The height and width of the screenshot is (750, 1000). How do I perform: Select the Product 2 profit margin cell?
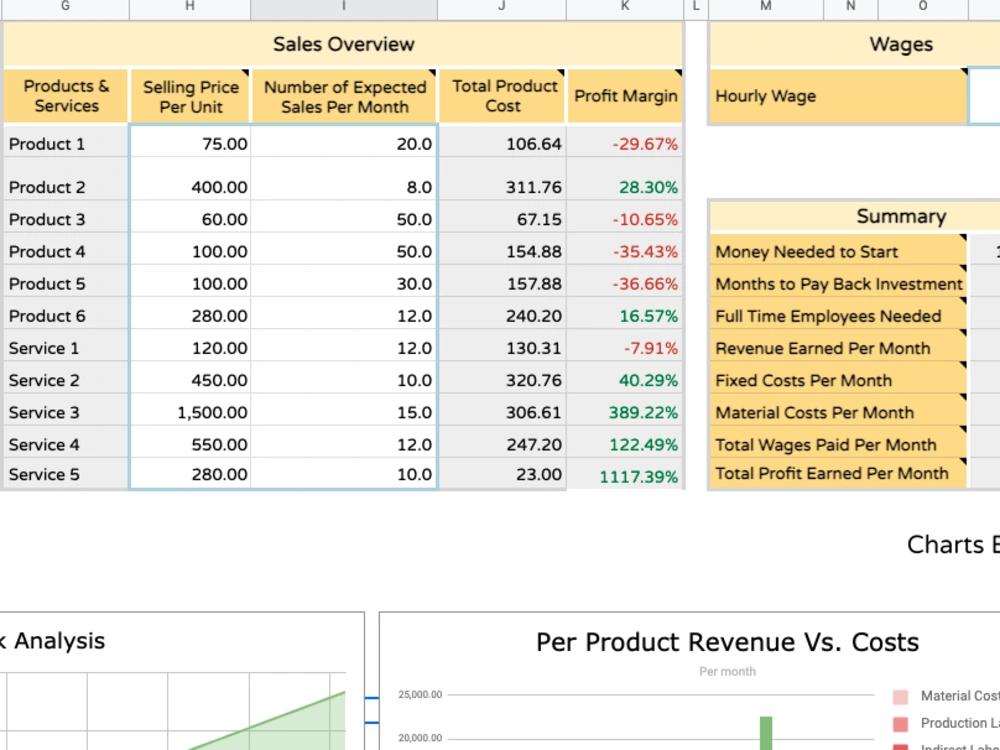click(624, 181)
